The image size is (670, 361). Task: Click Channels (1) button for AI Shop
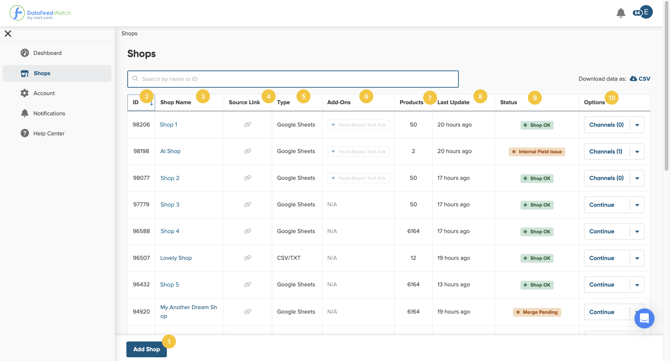click(606, 152)
